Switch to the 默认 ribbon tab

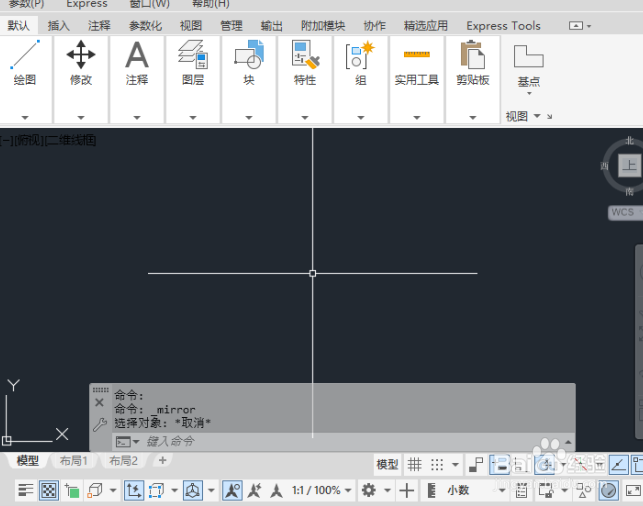(18, 26)
